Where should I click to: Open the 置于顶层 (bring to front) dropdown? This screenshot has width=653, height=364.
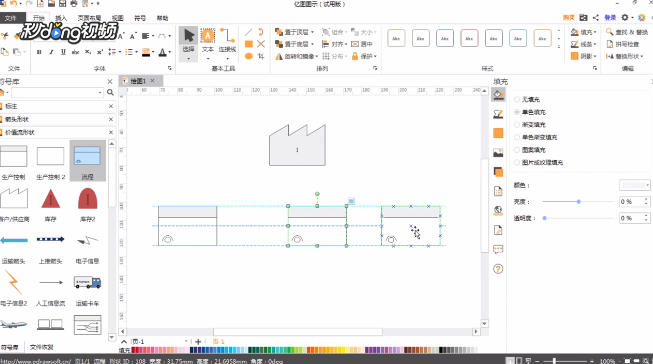(295, 32)
